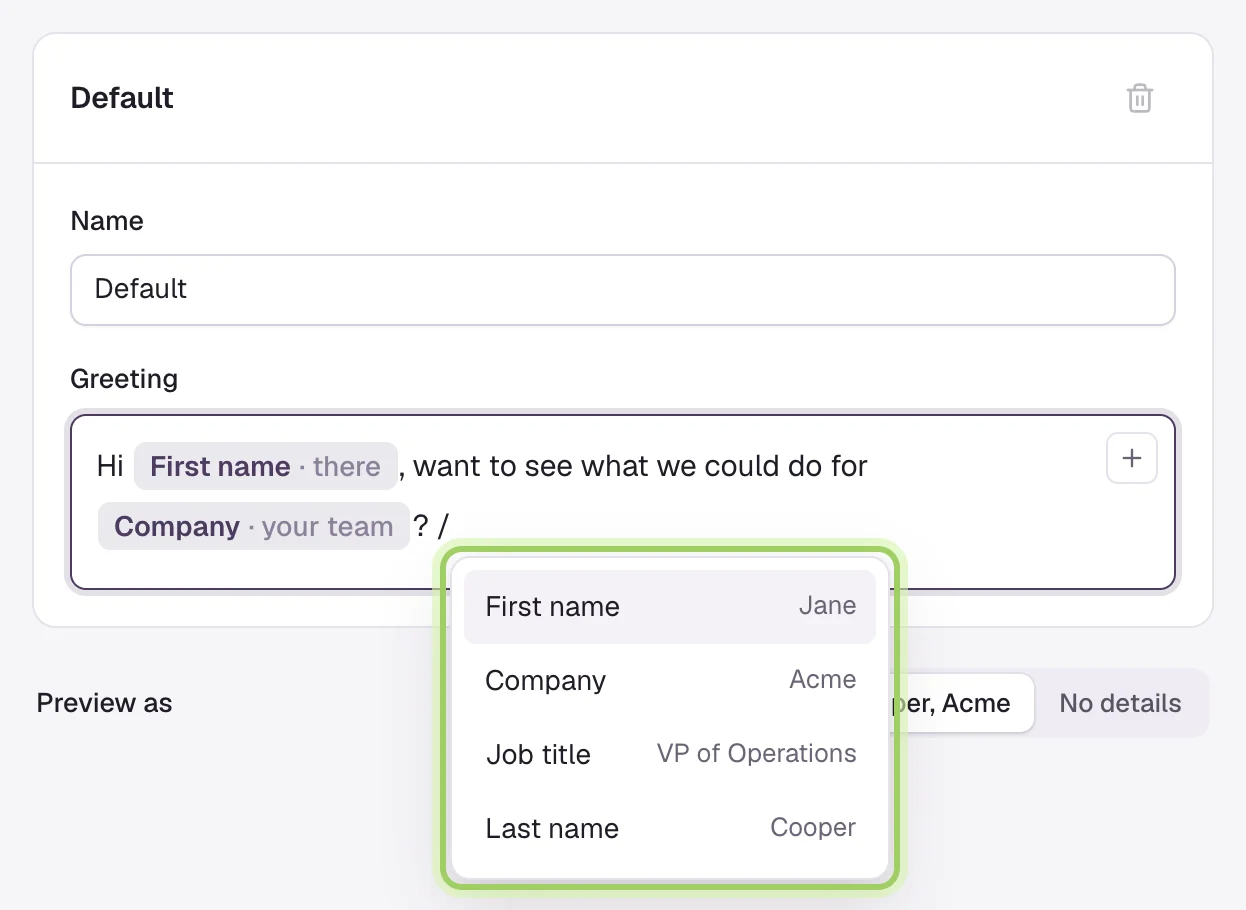
Task: Click the plus button in Greeting field
Action: click(1132, 459)
